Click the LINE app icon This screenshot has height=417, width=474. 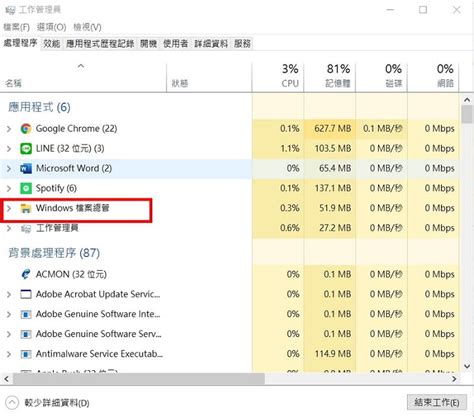tap(26, 149)
